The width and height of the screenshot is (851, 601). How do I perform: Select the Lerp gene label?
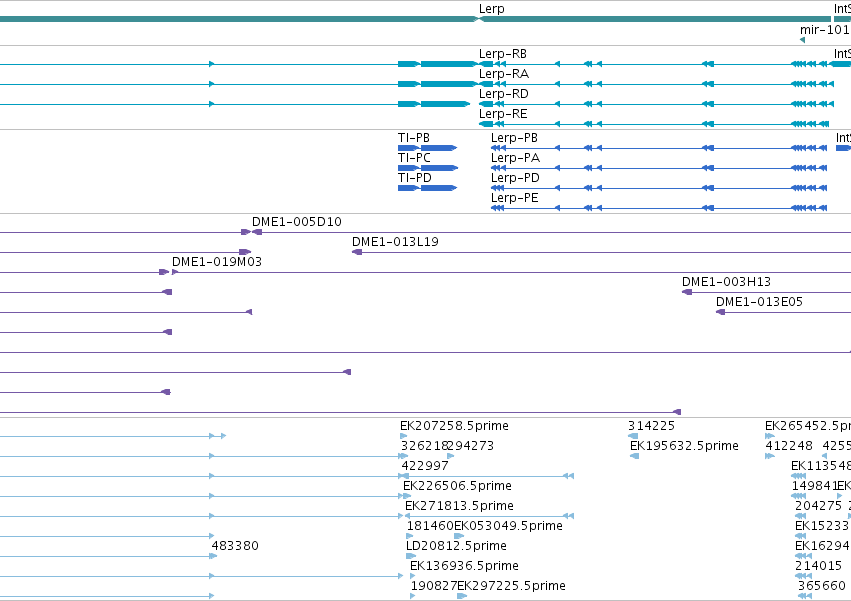tap(491, 9)
